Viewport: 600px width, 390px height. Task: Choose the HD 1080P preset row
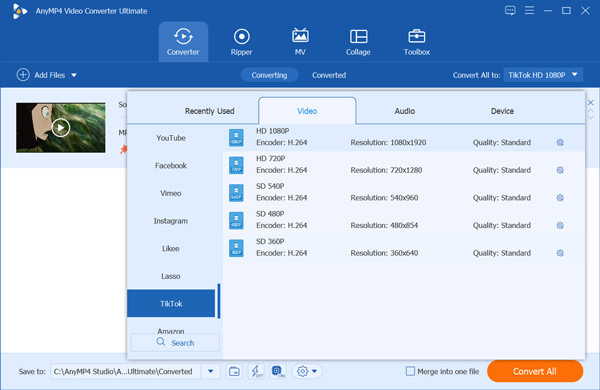pos(404,138)
